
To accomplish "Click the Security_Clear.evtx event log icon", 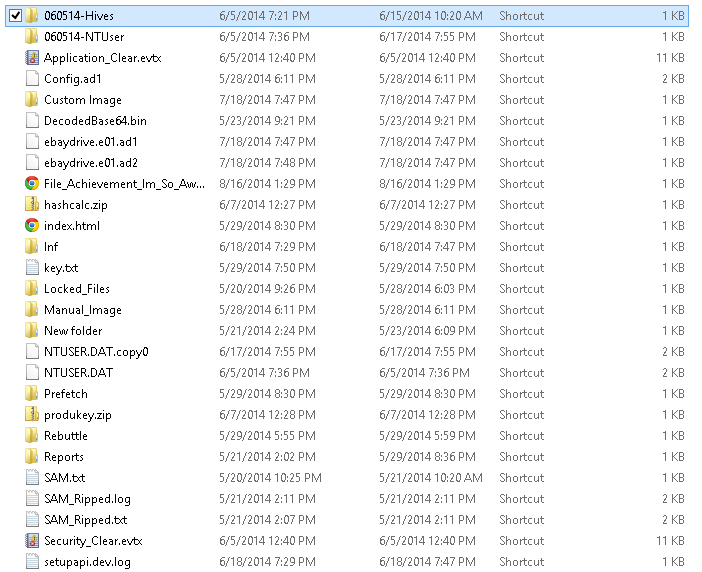I will 32,541.
